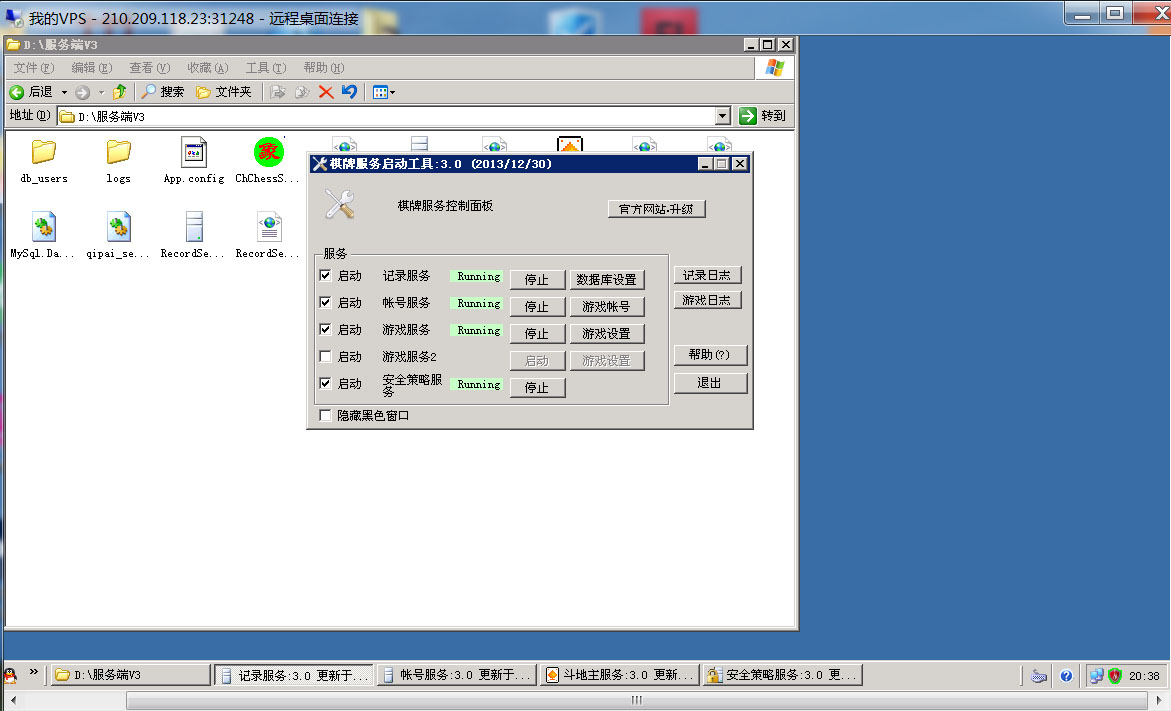1171x711 pixels.
Task: Click the Search (搜索) toolbar button
Action: click(x=163, y=92)
